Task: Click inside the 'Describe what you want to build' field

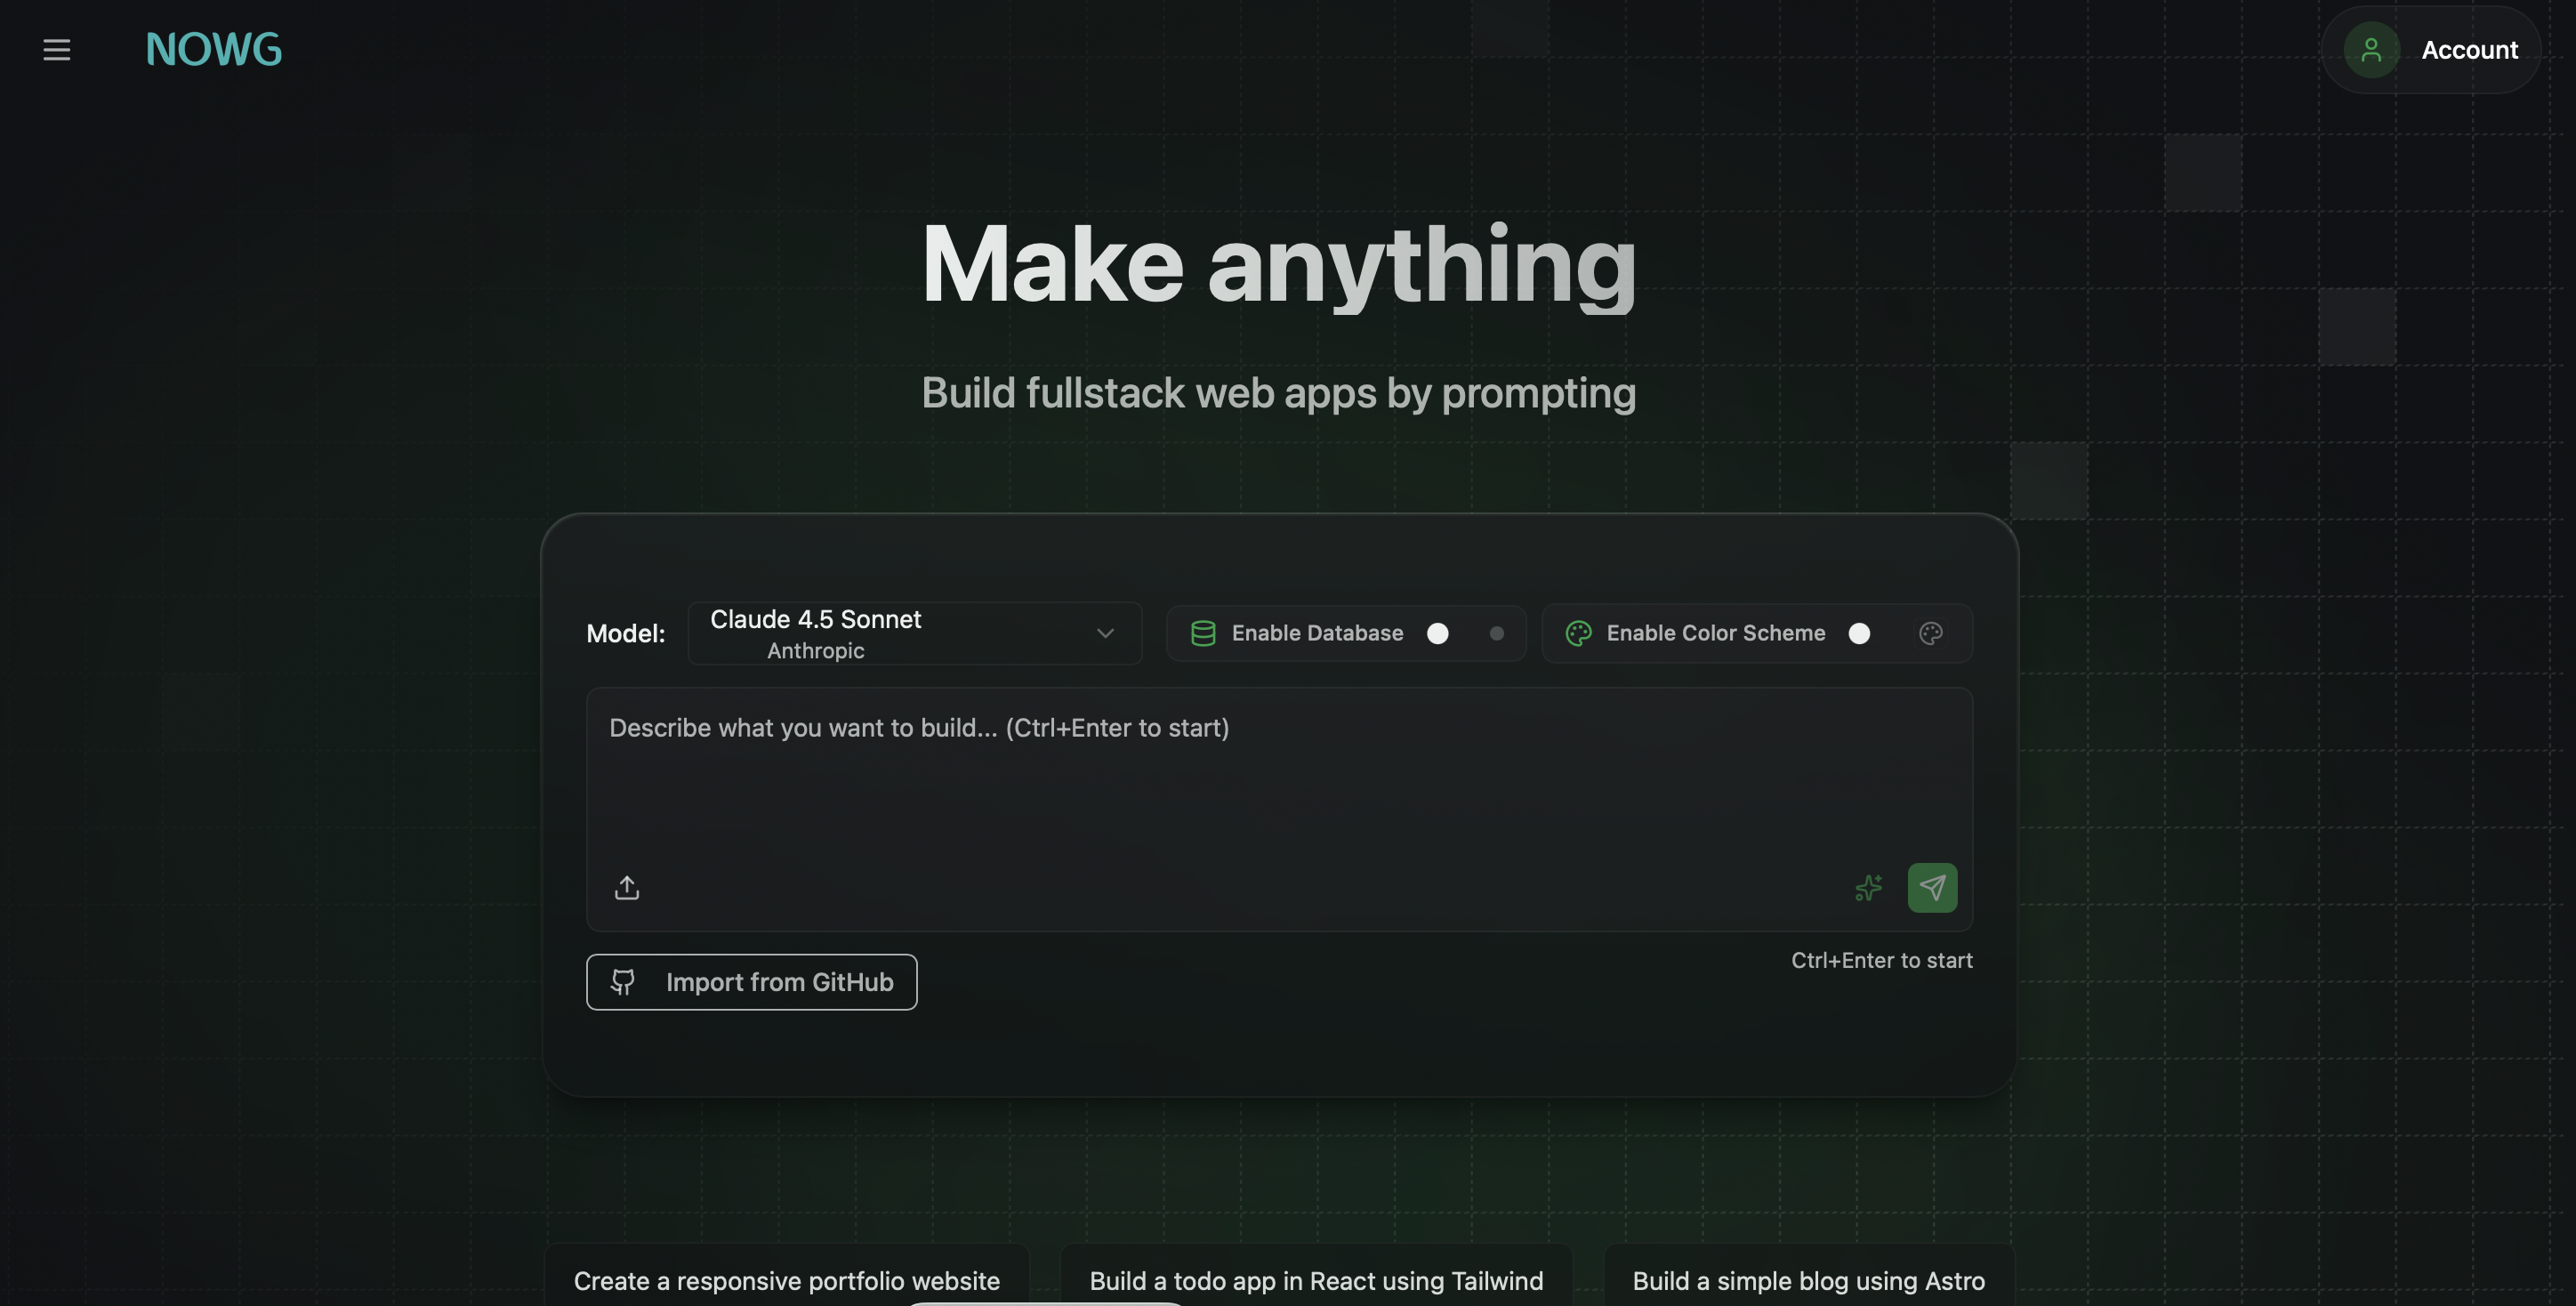Action: click(1280, 780)
